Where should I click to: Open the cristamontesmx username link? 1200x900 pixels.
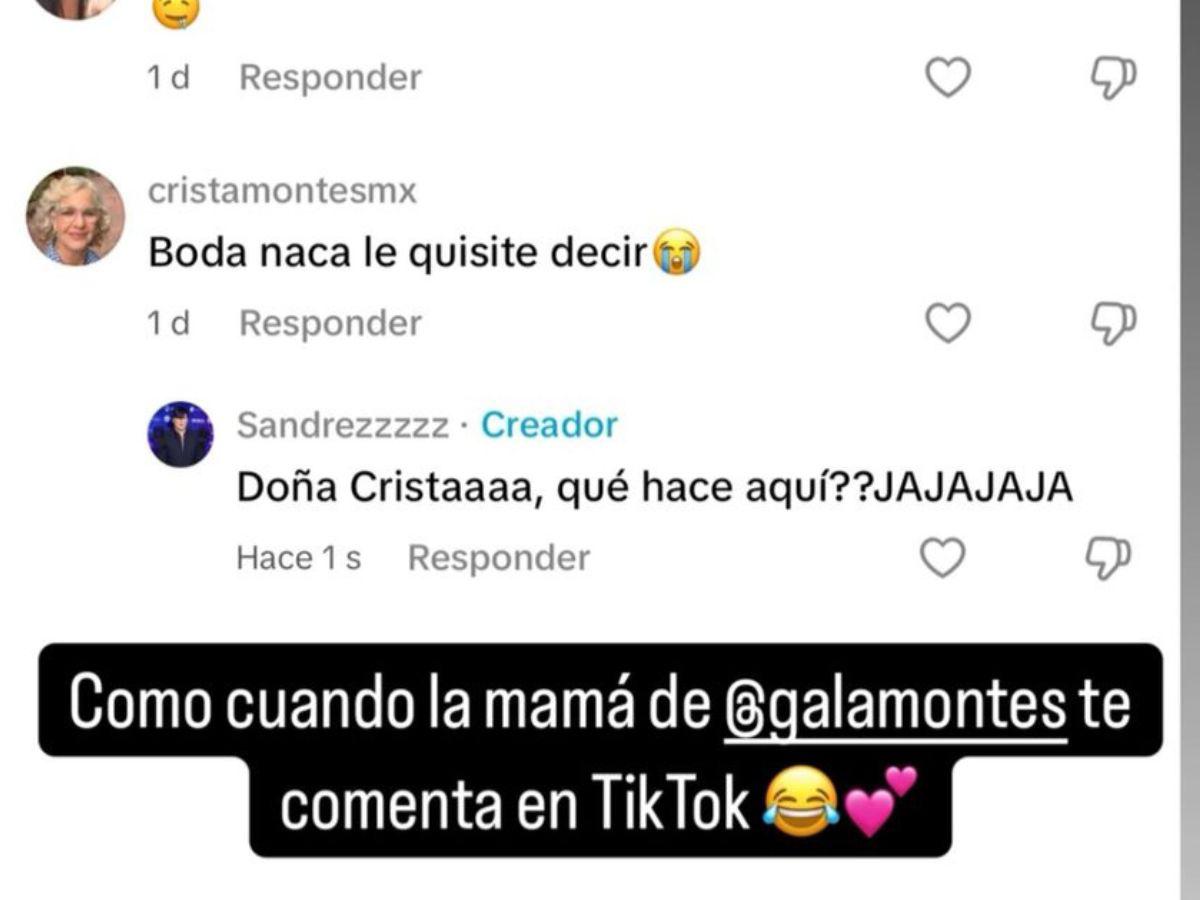[282, 191]
